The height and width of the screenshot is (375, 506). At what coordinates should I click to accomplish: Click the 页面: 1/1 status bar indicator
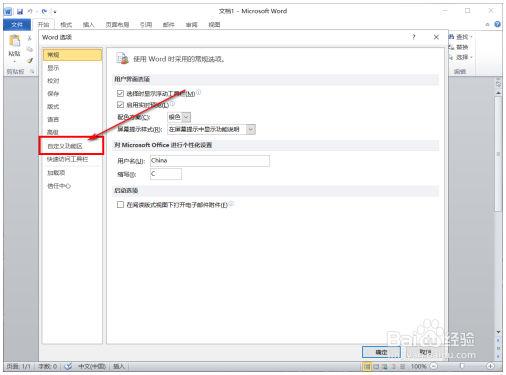(x=19, y=367)
